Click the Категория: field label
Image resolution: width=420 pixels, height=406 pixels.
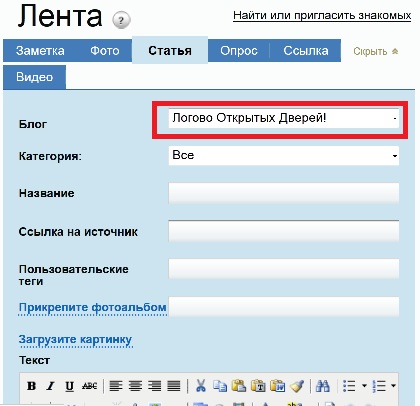tap(50, 156)
